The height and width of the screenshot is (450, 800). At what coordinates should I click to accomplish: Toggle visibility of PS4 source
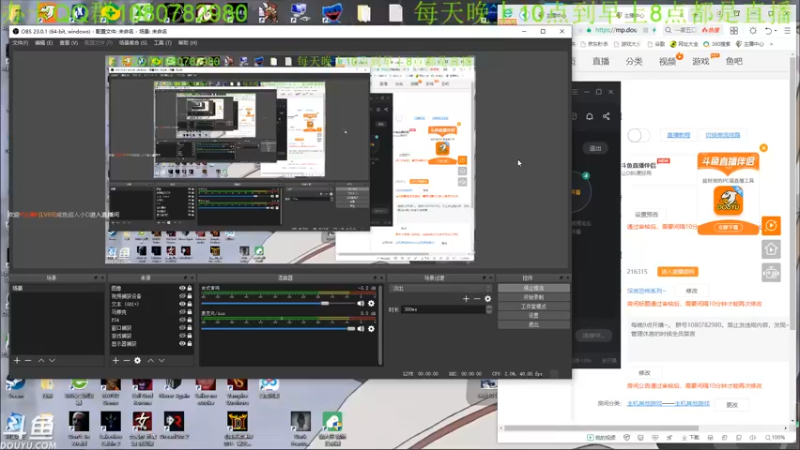pyautogui.click(x=182, y=320)
